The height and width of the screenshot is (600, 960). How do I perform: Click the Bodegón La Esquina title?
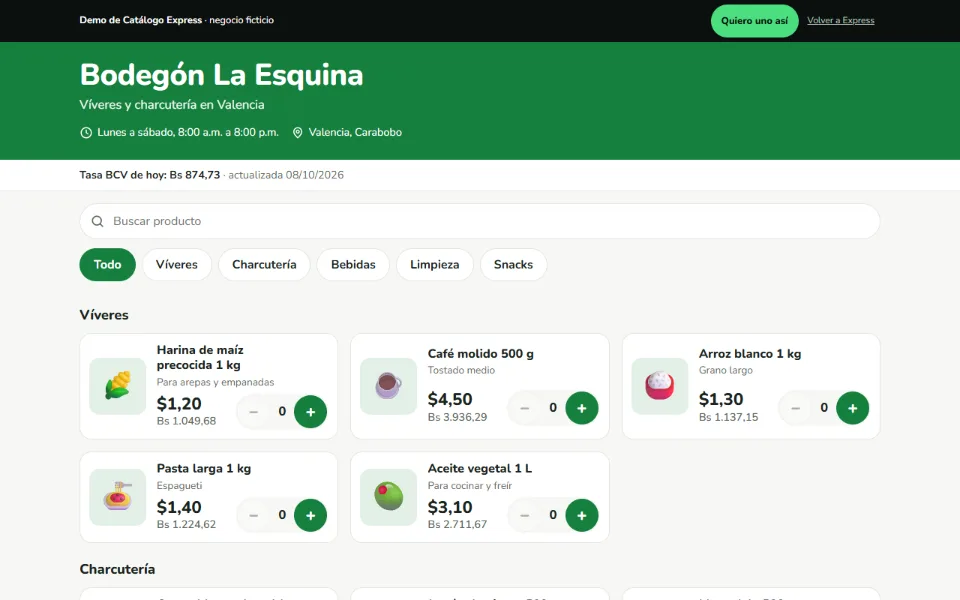point(221,75)
